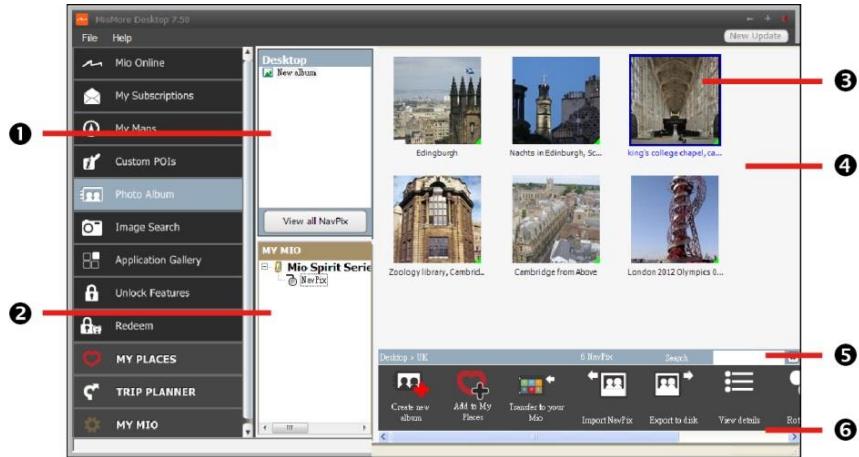Click Add to My Places icon
Viewport: 859px width, 457px height.
473,385
